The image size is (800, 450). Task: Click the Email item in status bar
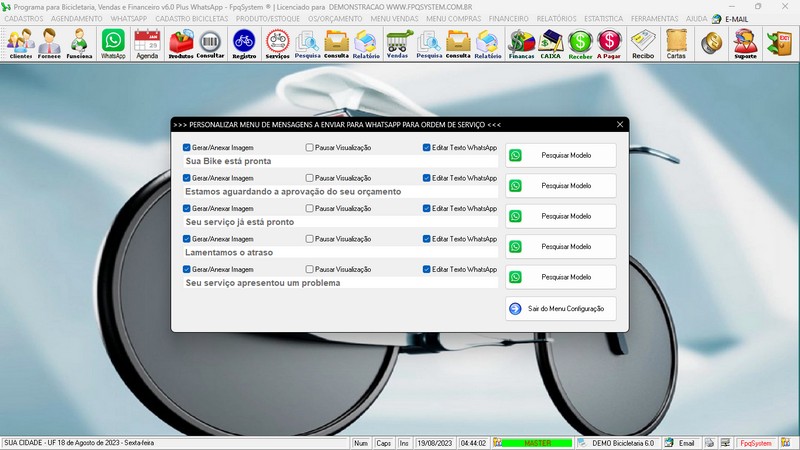[x=681, y=443]
